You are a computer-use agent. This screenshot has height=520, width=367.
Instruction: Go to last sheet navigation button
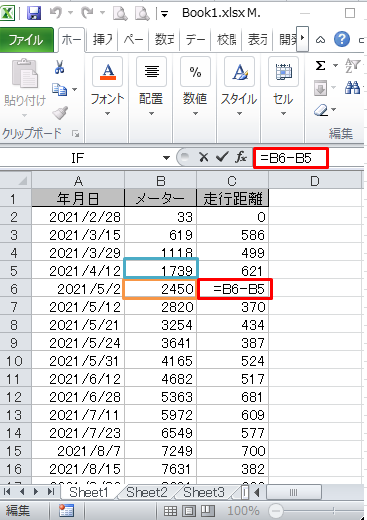(x=51, y=492)
